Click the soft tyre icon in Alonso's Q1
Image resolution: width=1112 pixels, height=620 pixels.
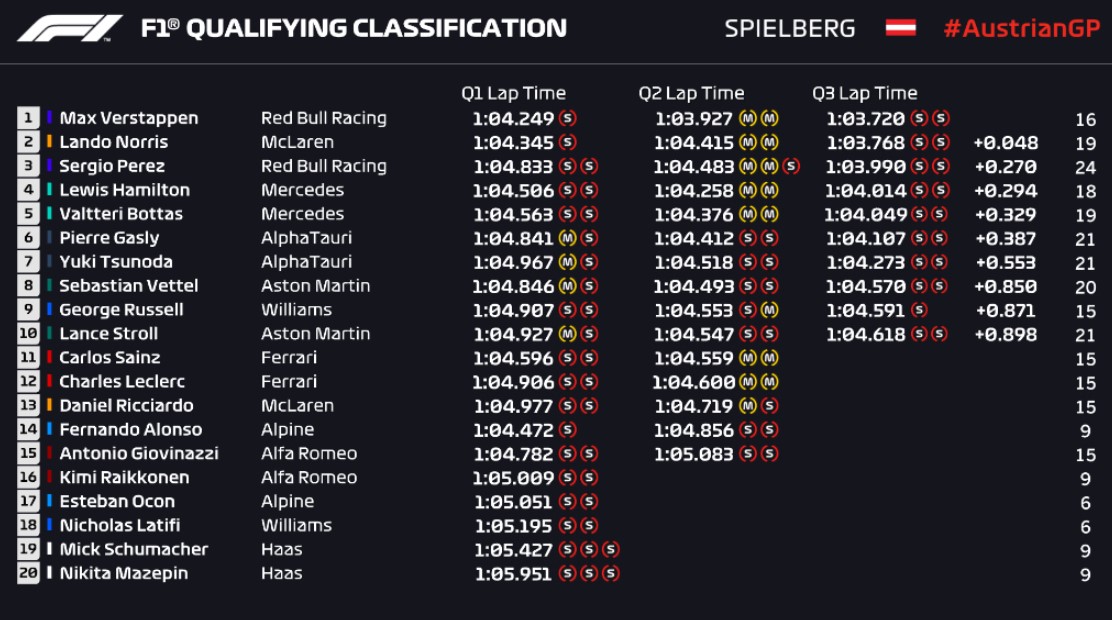pos(567,430)
